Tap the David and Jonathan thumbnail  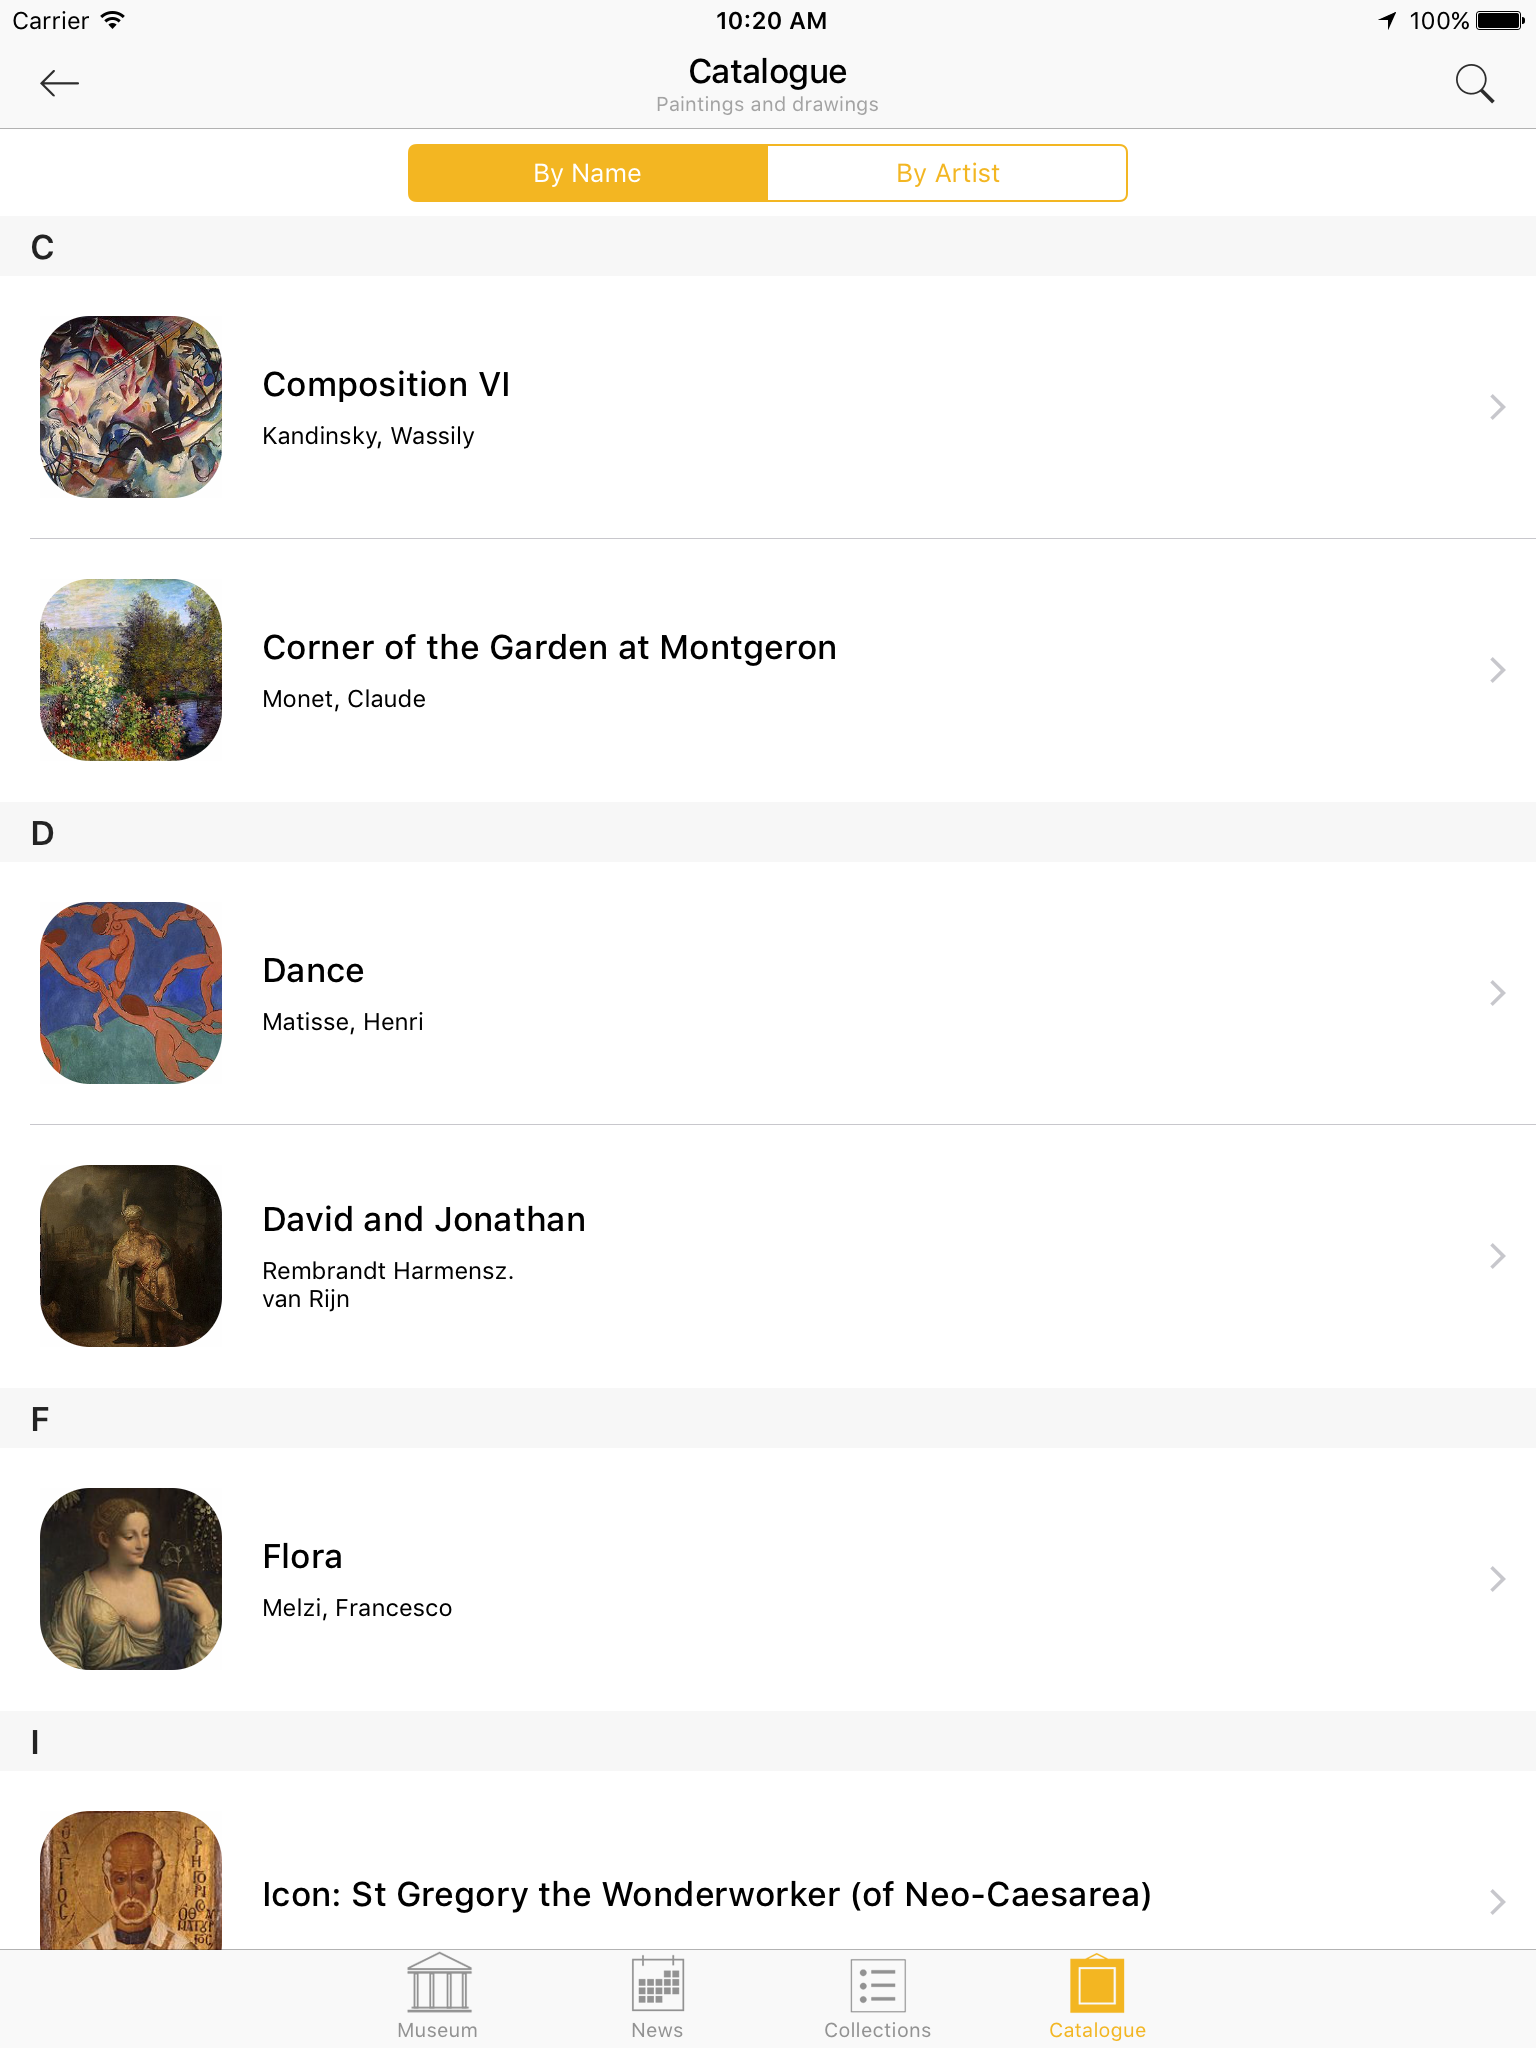click(x=131, y=1256)
